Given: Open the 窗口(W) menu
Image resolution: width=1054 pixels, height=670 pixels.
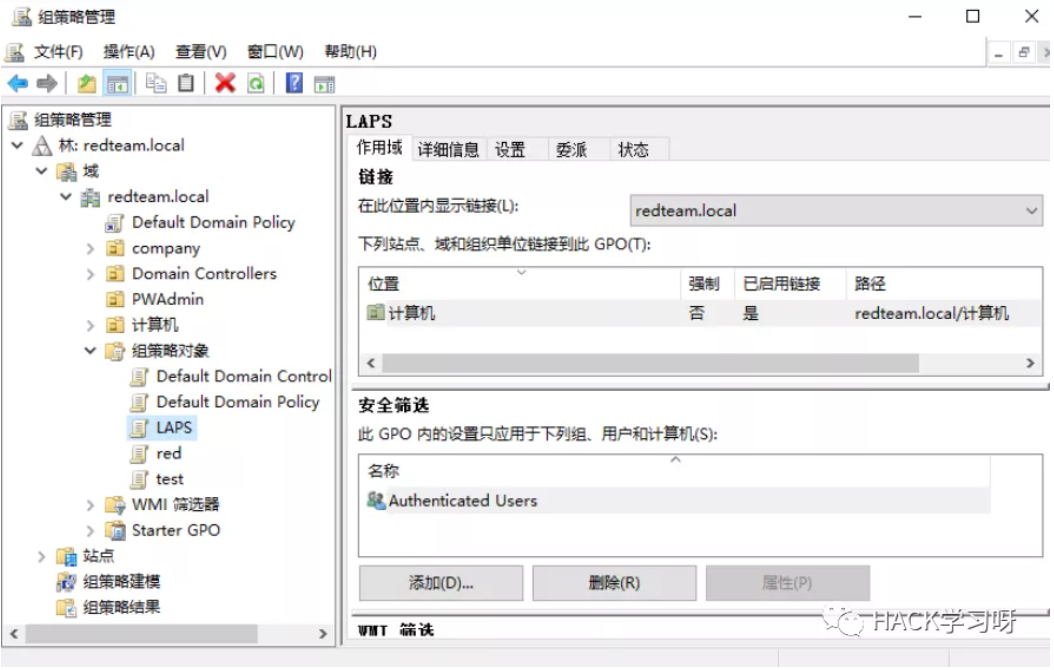Looking at the screenshot, I should 275,52.
